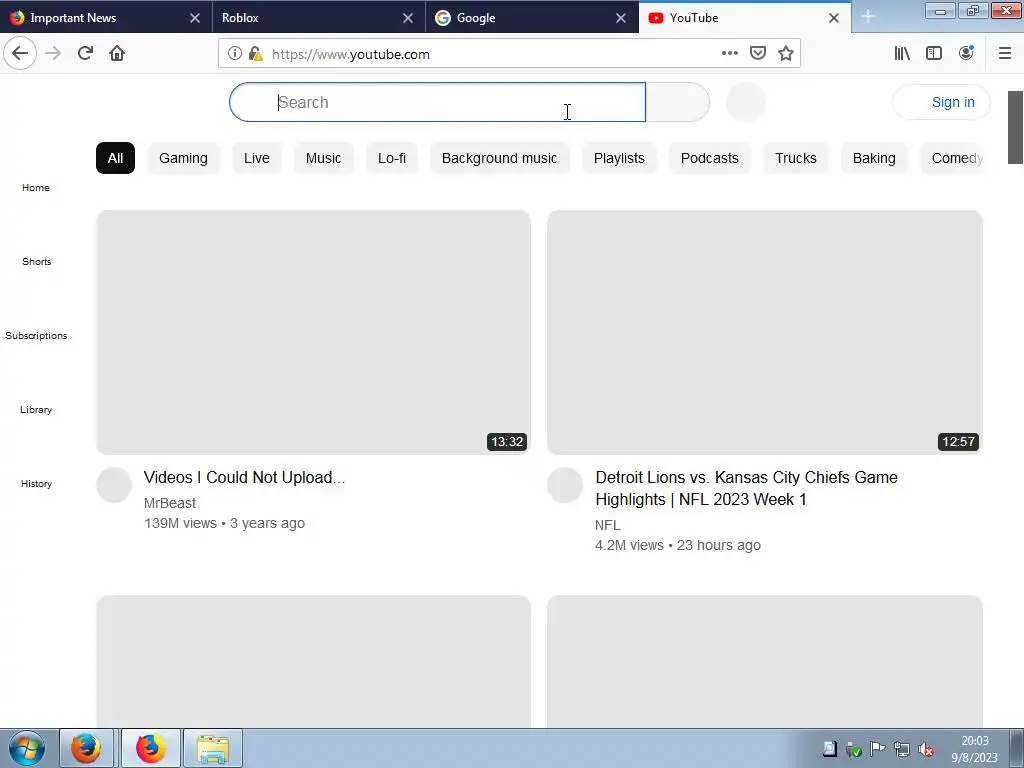Close the Google tab
The width and height of the screenshot is (1024, 768).
[621, 18]
